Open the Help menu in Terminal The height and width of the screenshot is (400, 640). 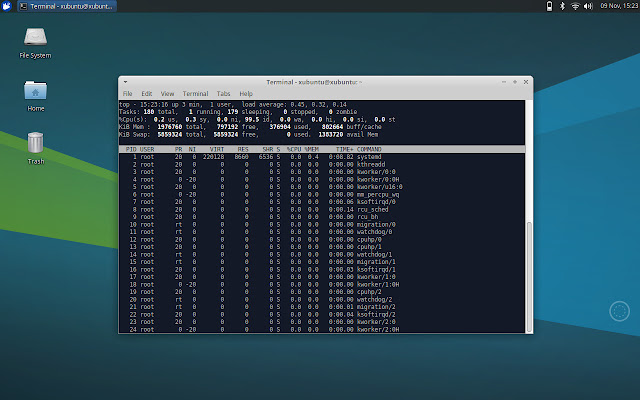pyautogui.click(x=246, y=93)
